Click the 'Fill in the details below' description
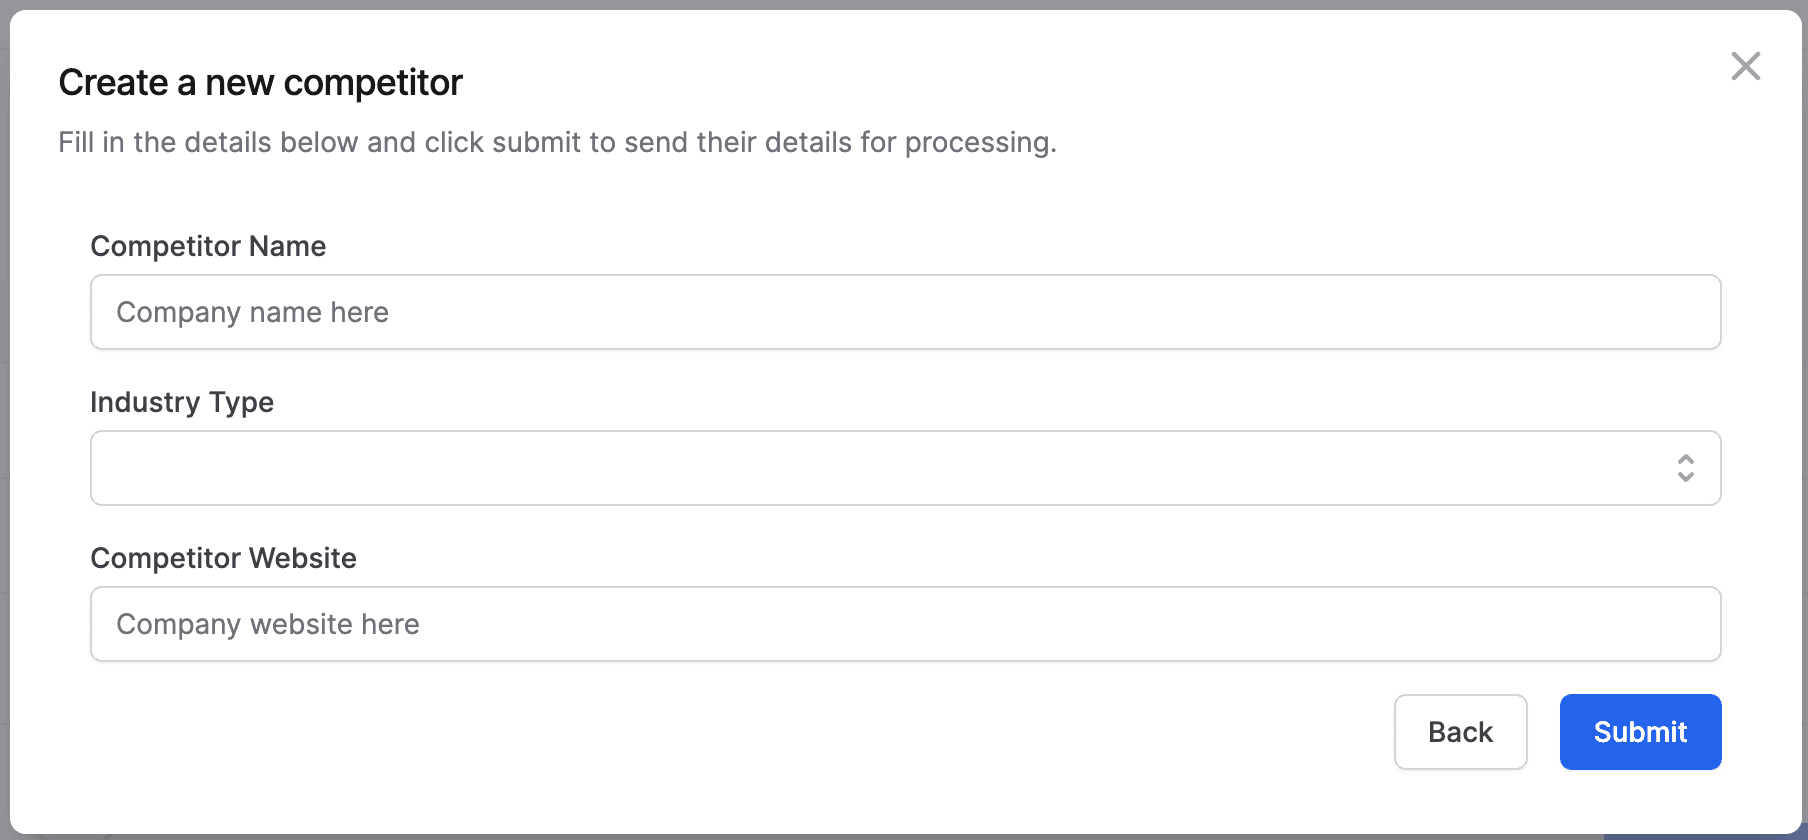This screenshot has height=840, width=1808. coord(557,142)
